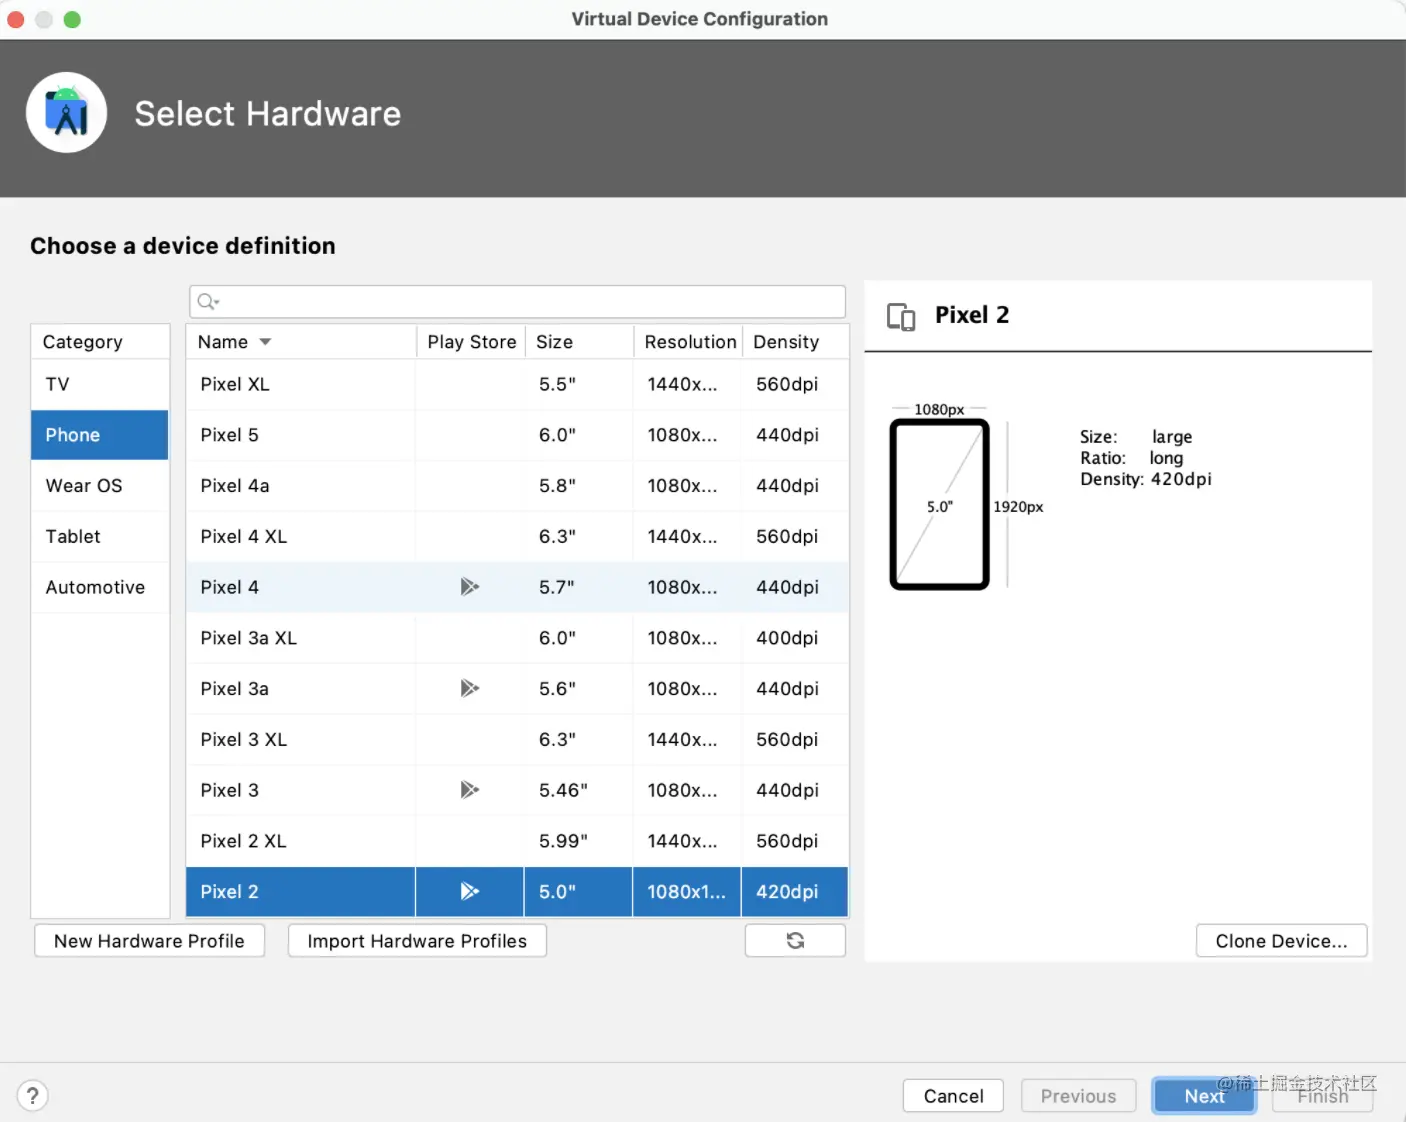
Task: Click the Previous button
Action: tap(1078, 1096)
